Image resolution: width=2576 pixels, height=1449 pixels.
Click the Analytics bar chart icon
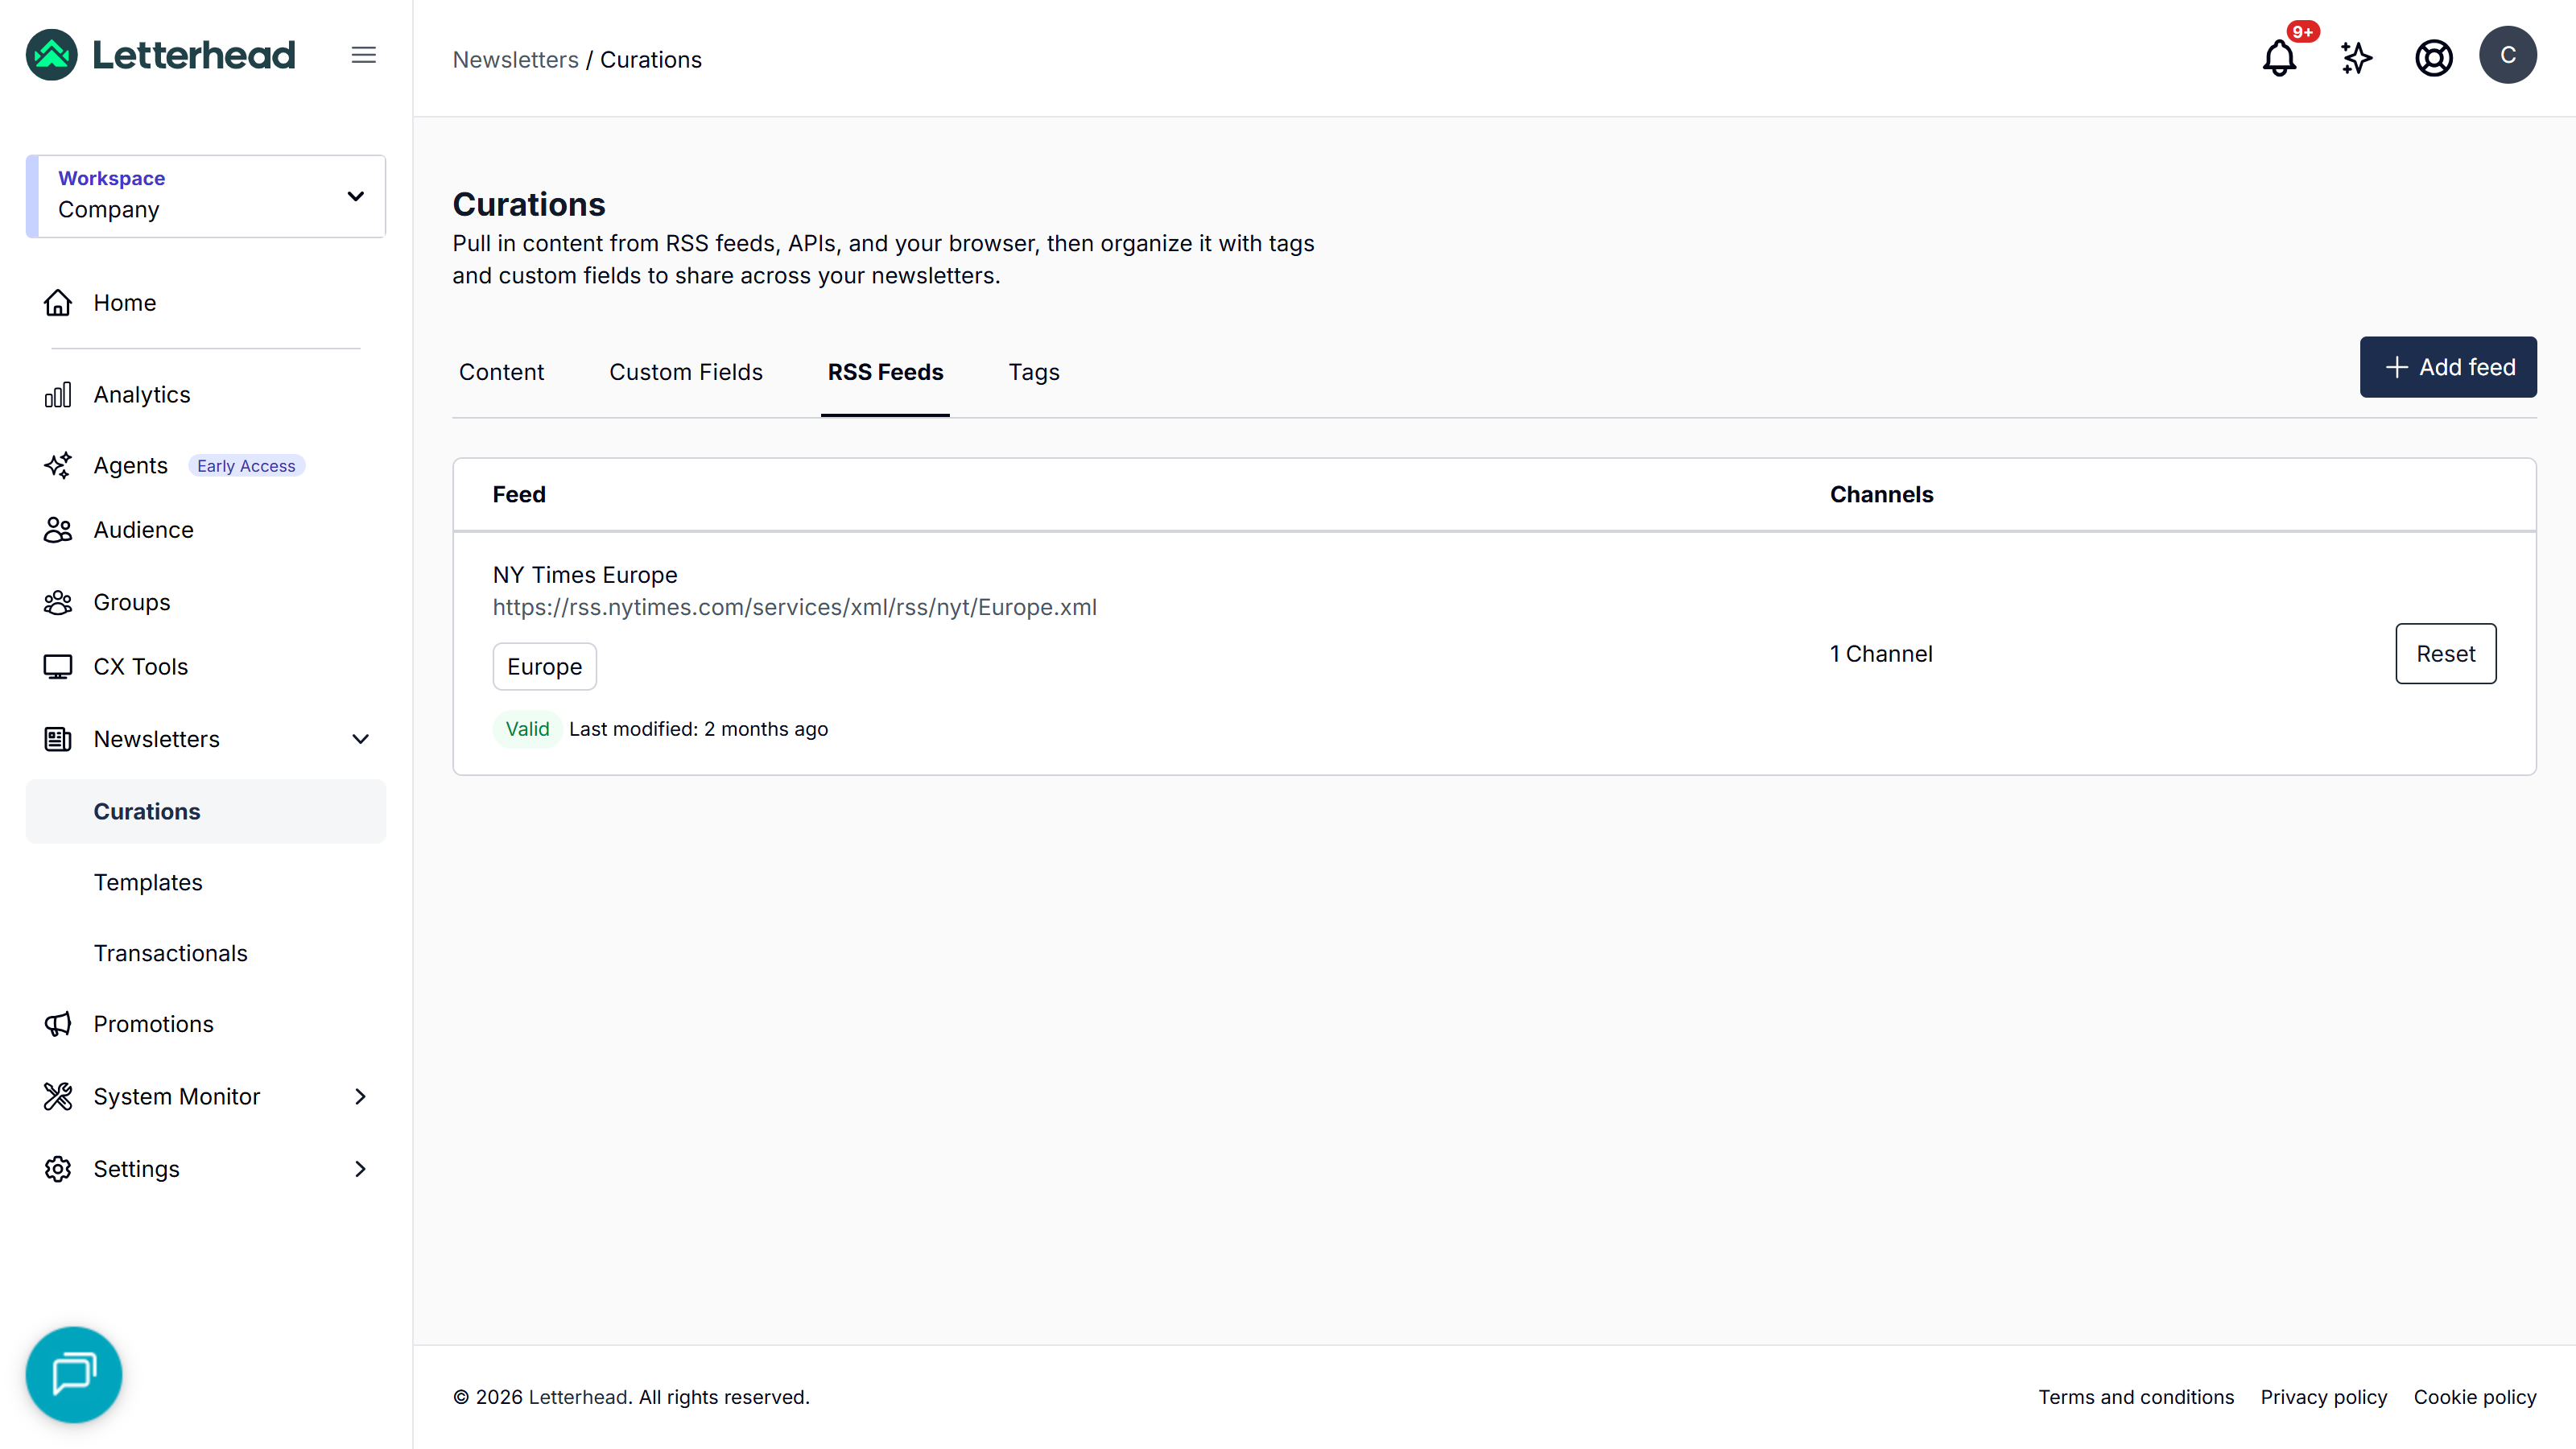point(58,395)
